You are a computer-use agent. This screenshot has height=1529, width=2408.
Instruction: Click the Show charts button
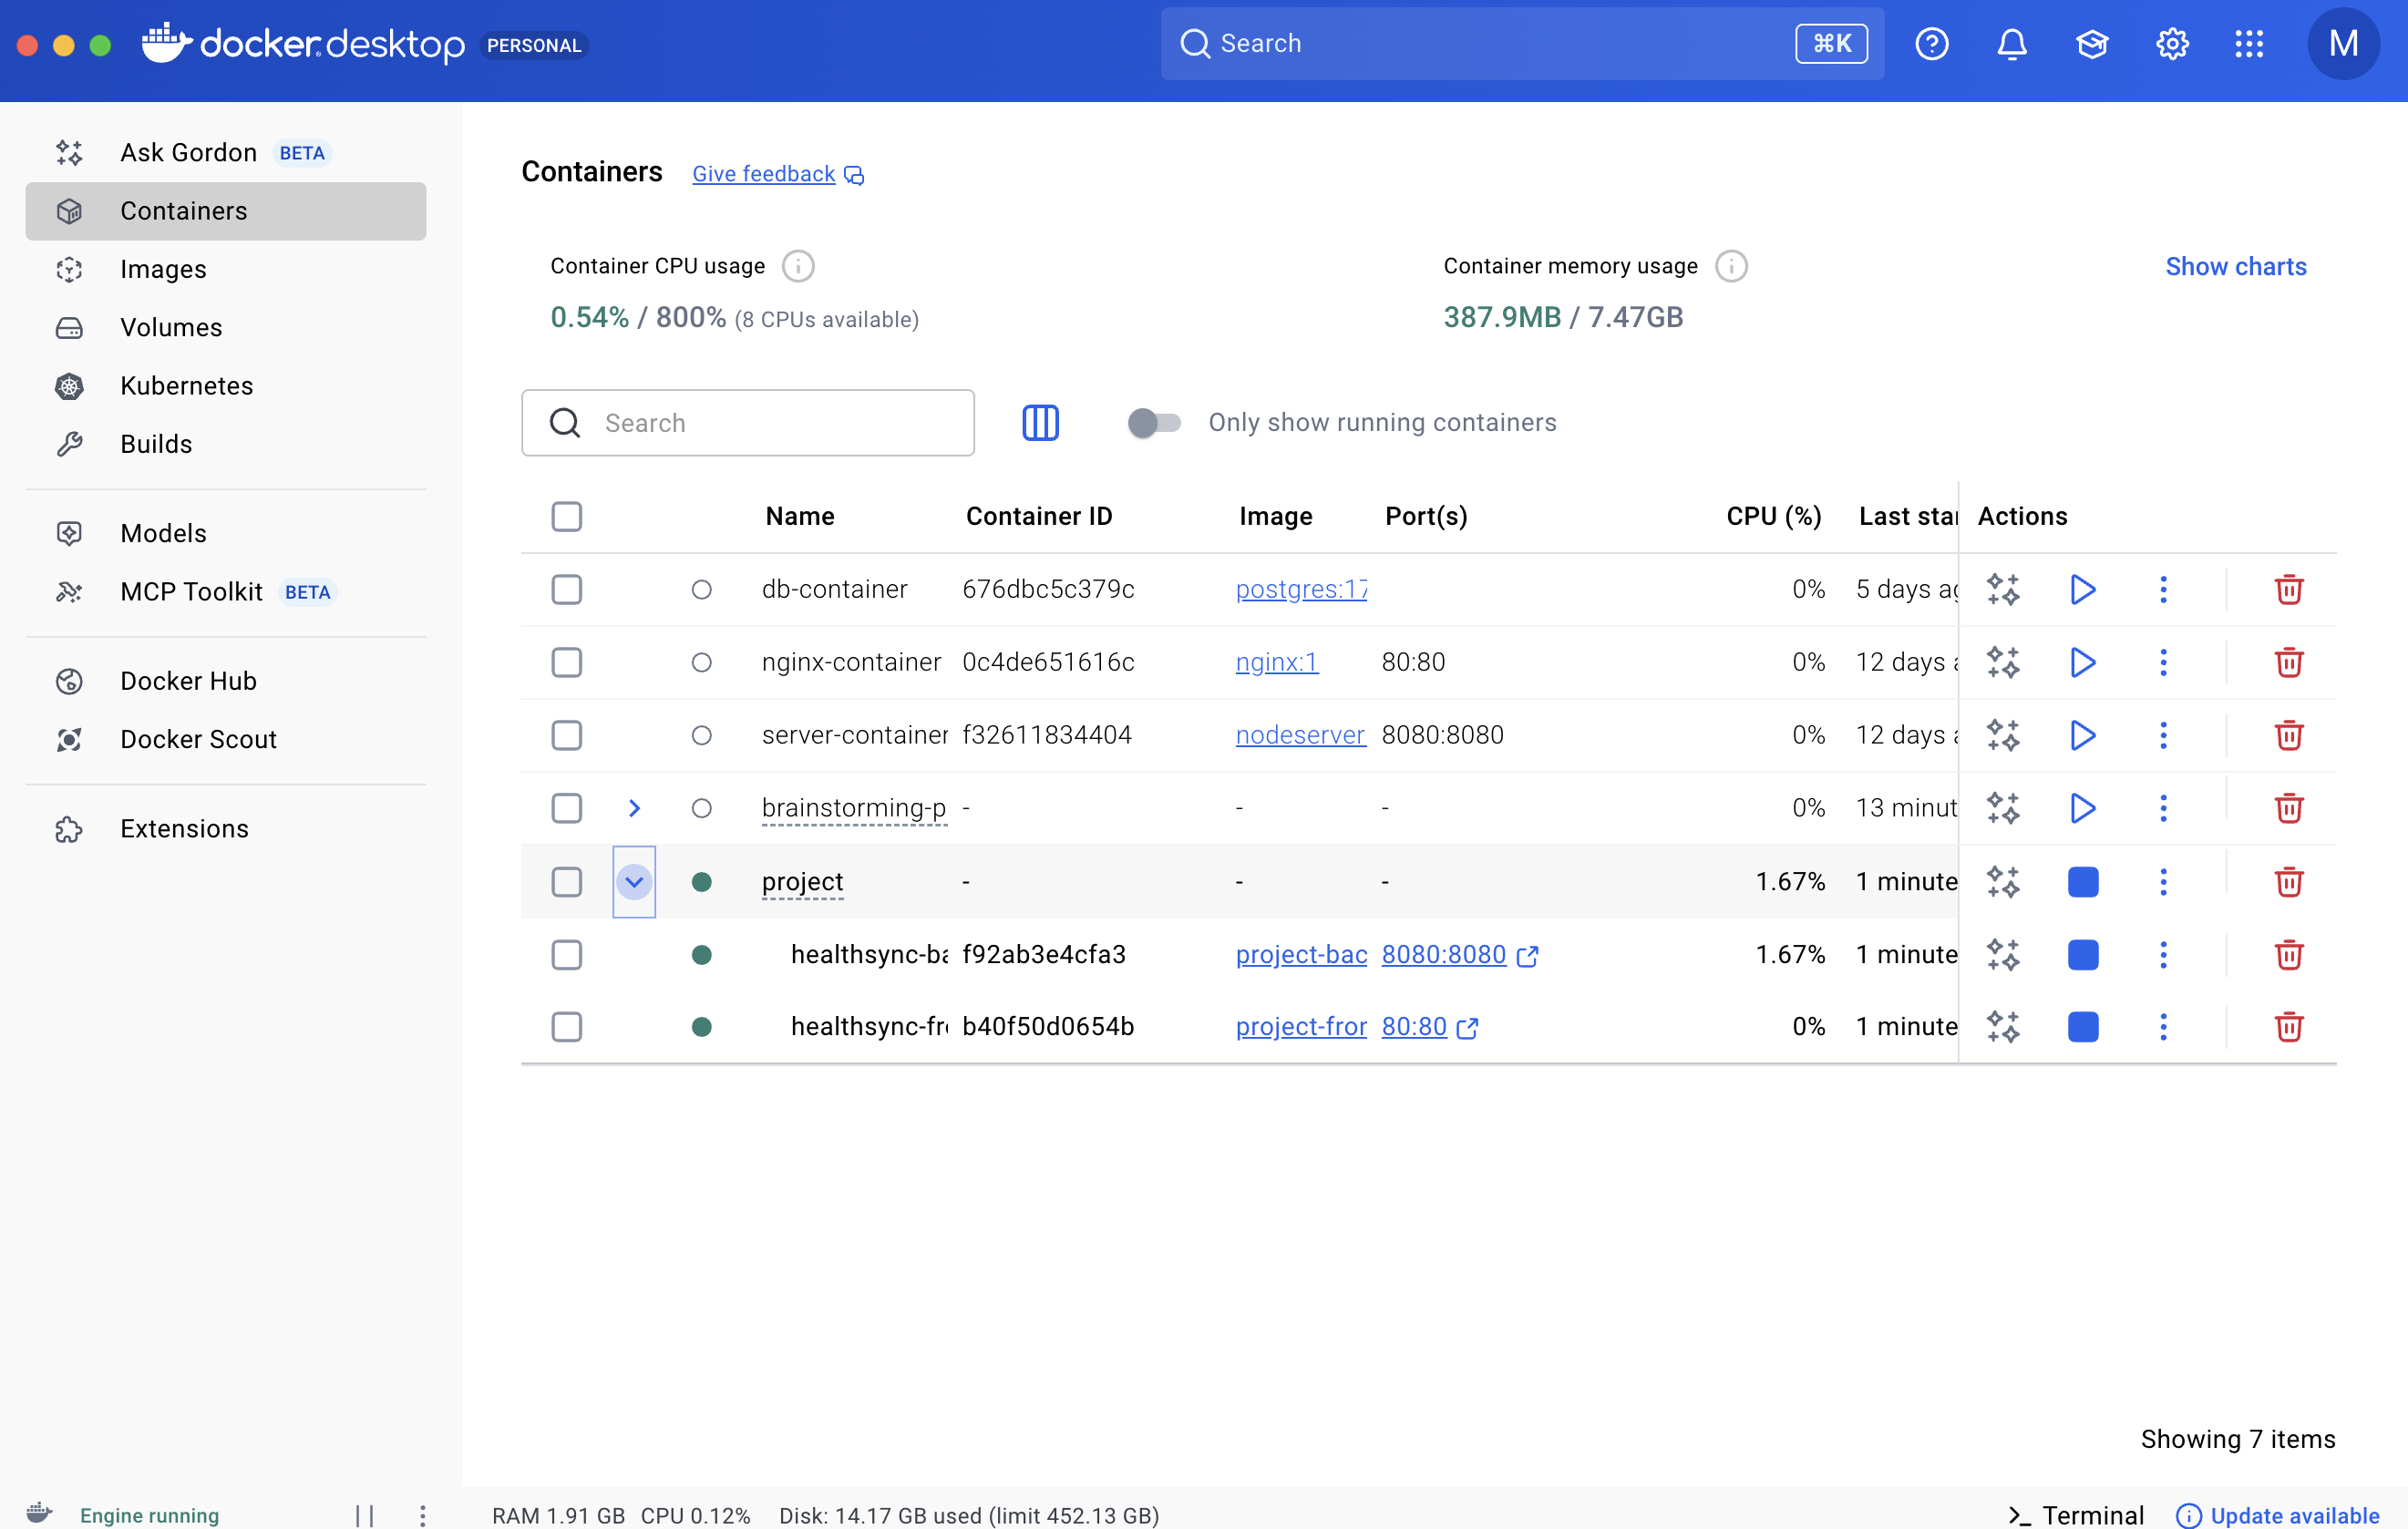click(x=2235, y=266)
